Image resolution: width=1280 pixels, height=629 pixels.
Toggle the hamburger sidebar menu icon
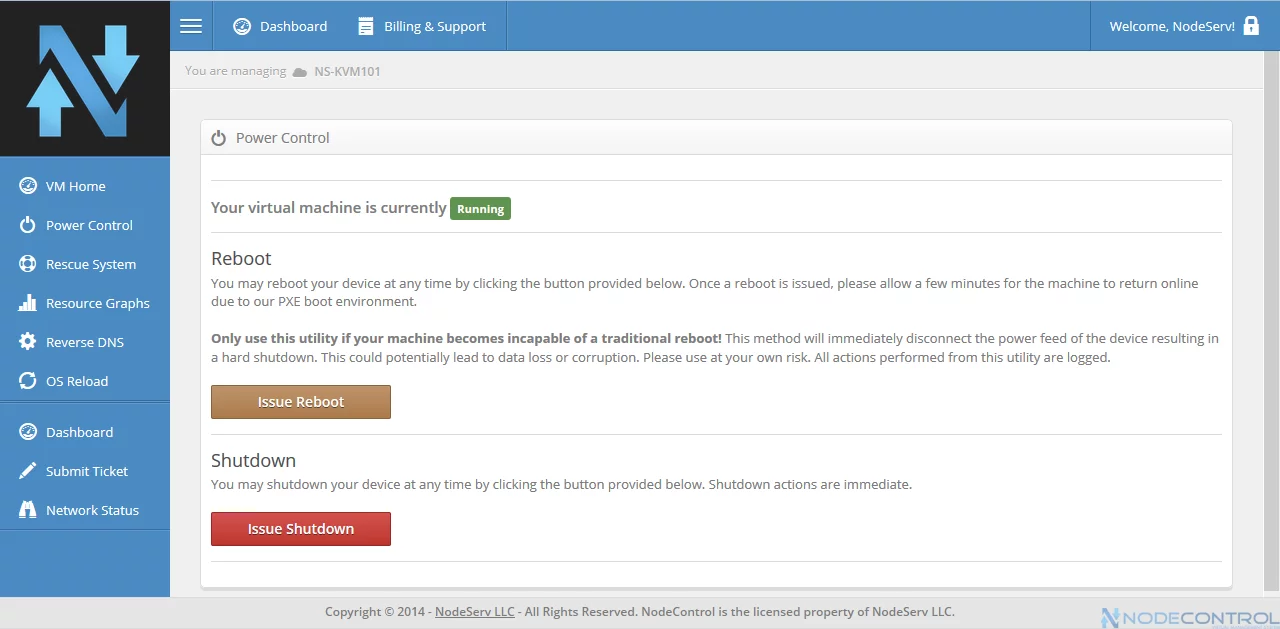coord(191,26)
